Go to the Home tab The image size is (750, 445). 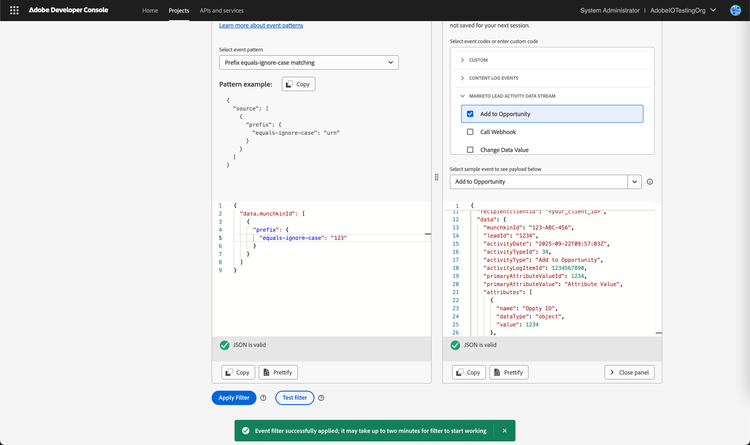[150, 10]
